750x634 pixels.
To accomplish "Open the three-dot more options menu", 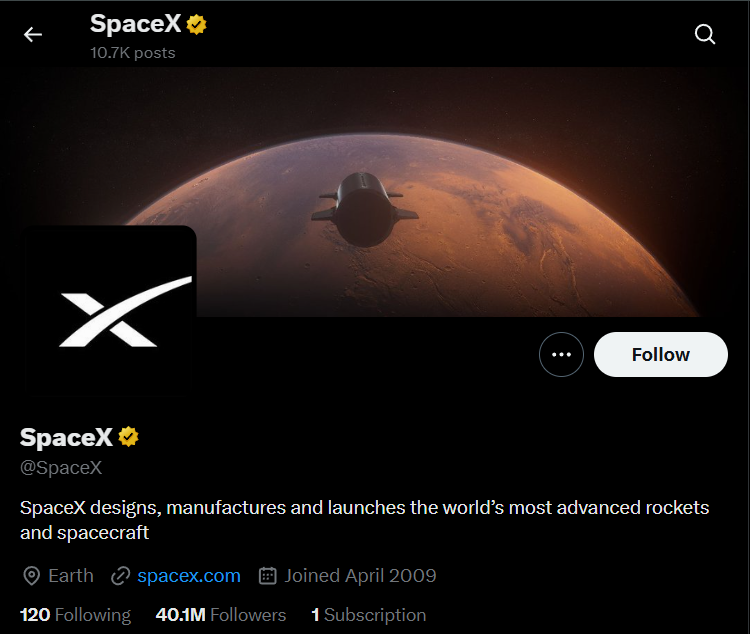I will 561,354.
